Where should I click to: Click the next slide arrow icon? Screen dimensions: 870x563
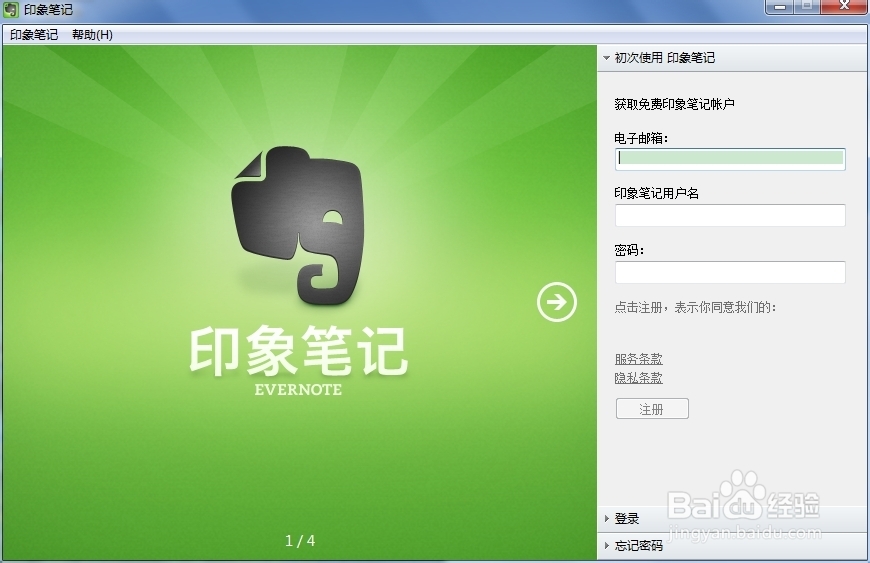click(557, 302)
